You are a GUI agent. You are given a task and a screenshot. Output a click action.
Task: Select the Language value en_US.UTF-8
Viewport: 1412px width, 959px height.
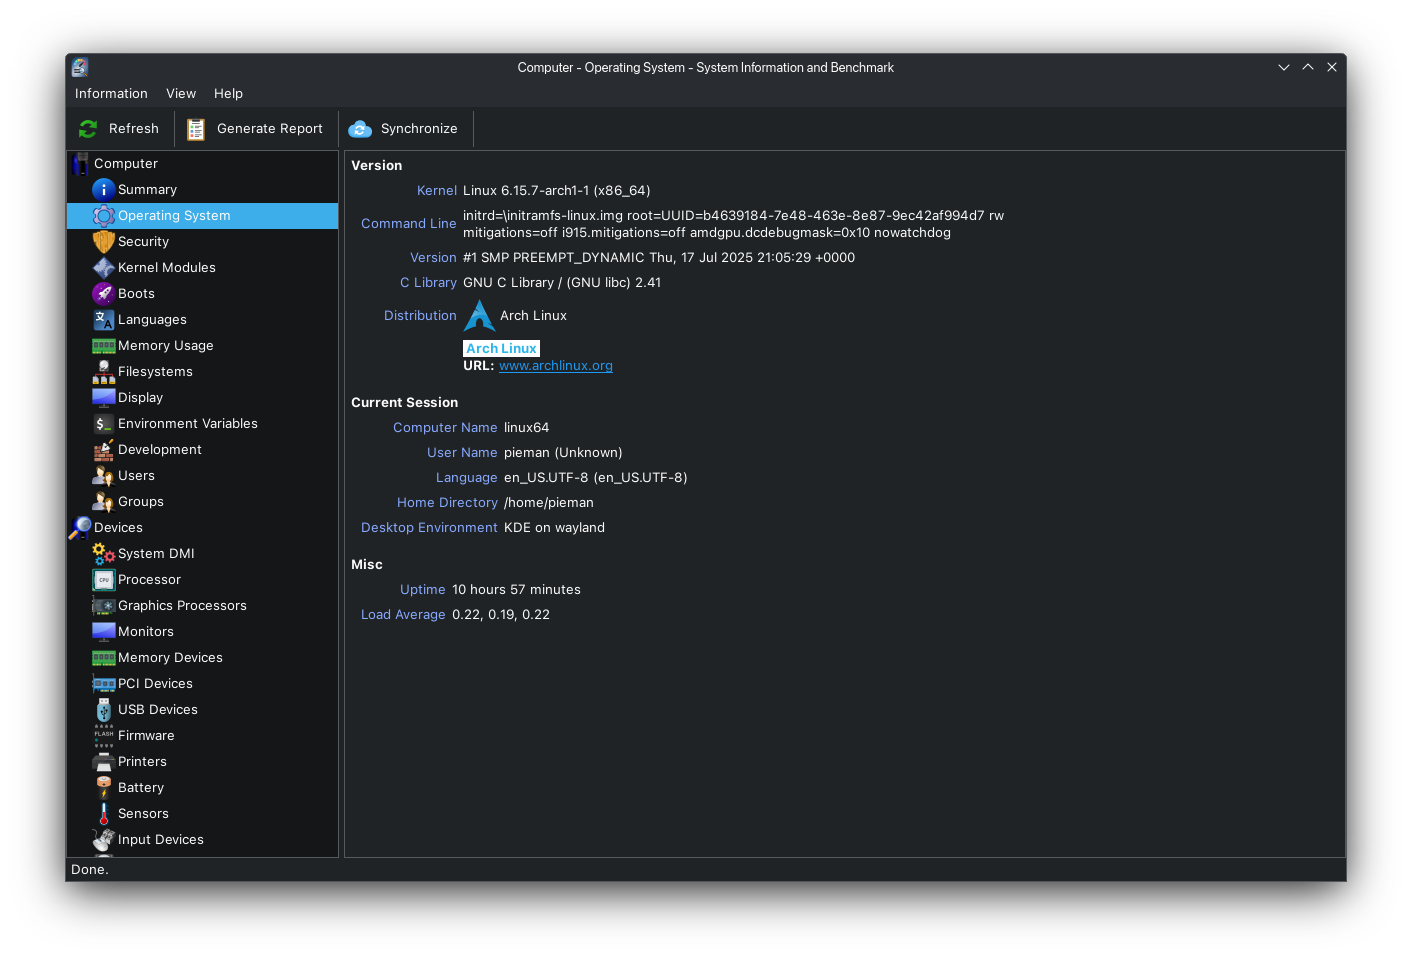coord(596,477)
